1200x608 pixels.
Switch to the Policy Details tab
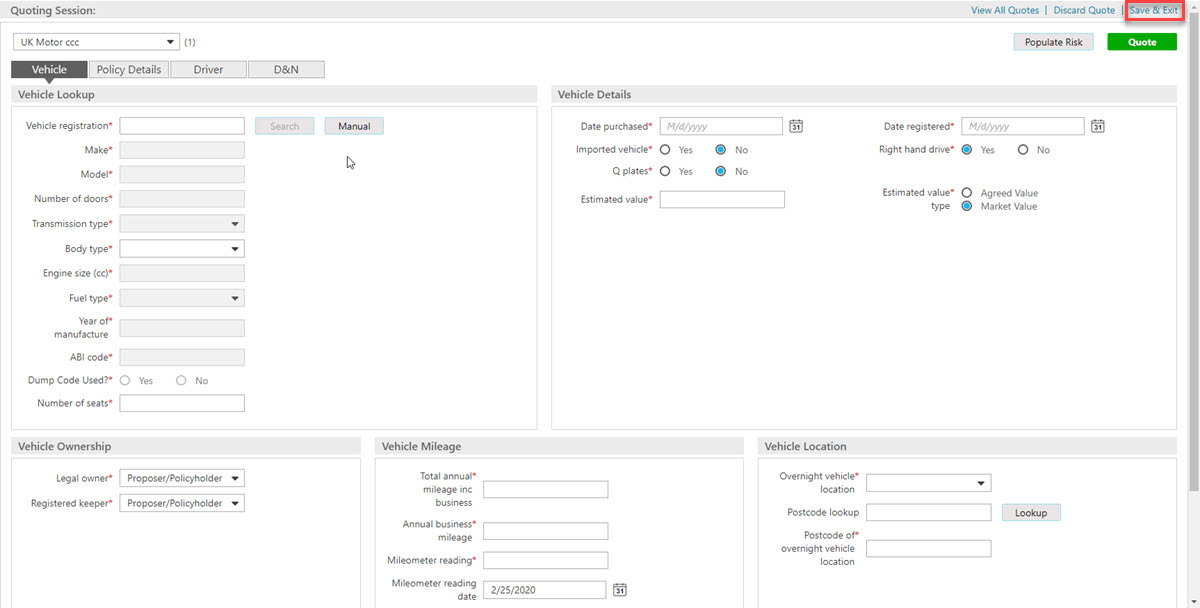pos(129,70)
